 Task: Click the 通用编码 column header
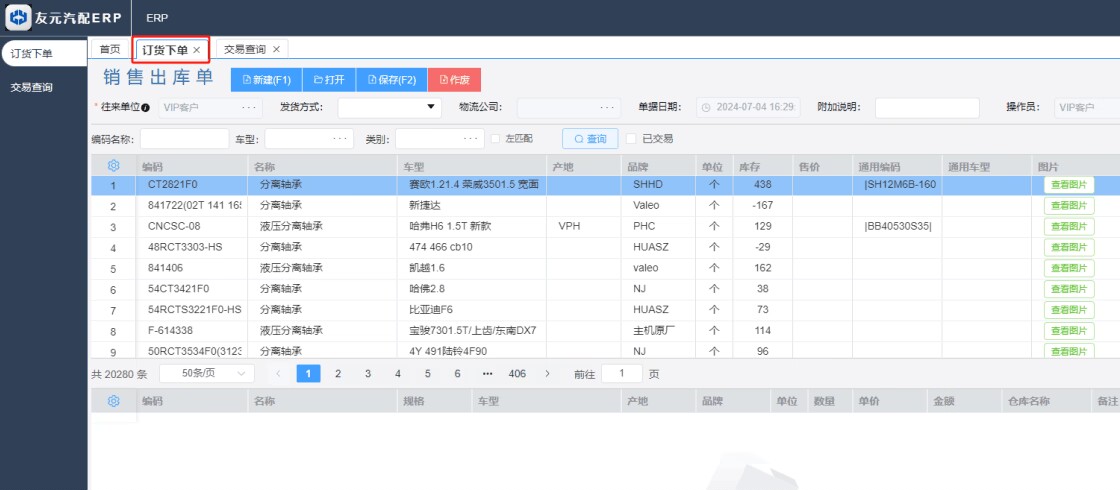[x=896, y=166]
